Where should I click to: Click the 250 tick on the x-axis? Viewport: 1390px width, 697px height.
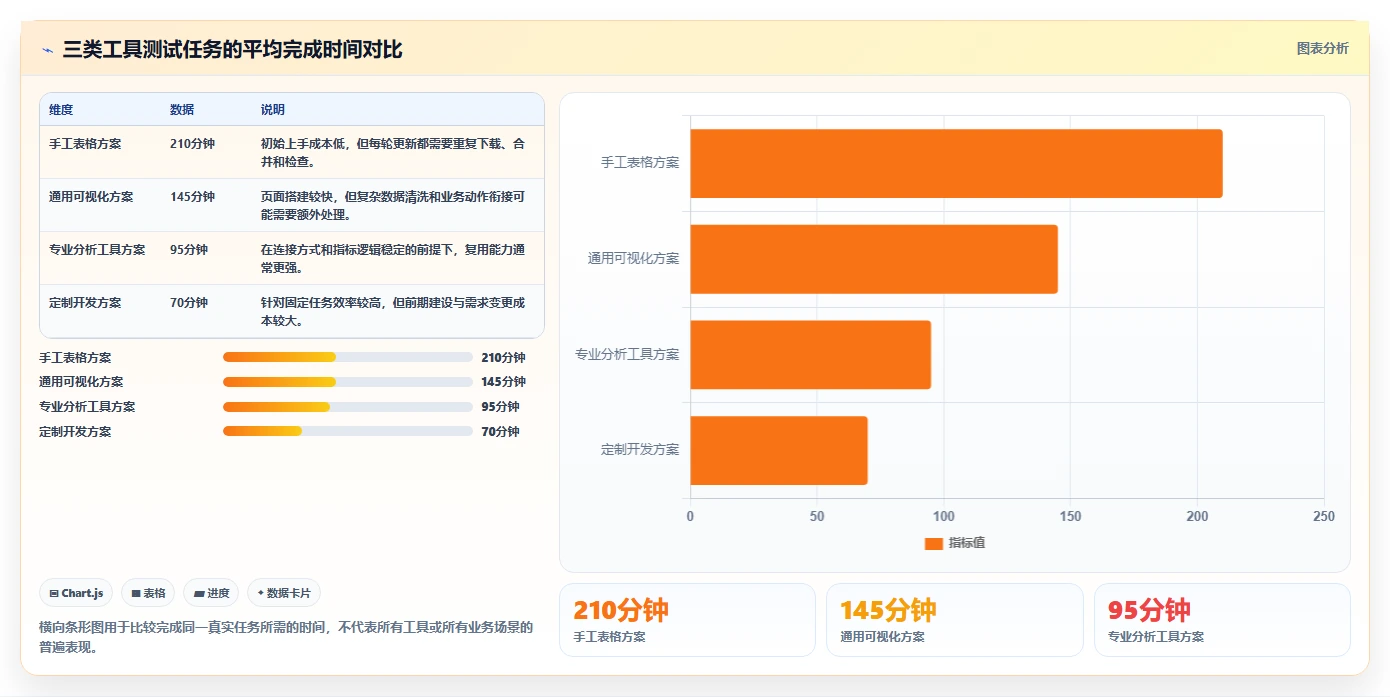[1323, 517]
